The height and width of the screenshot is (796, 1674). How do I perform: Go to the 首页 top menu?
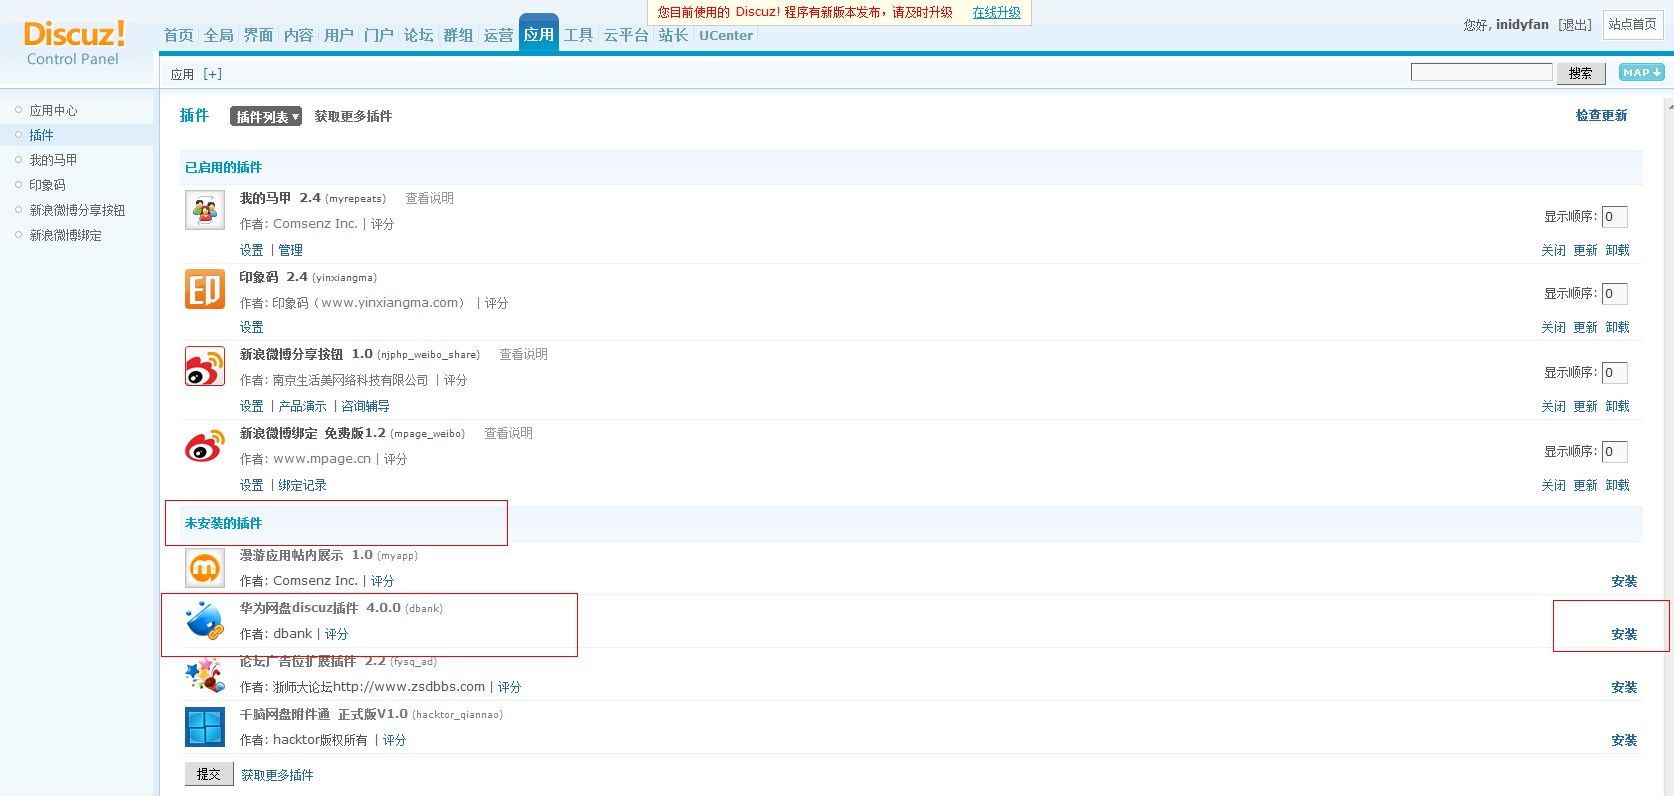(x=179, y=35)
